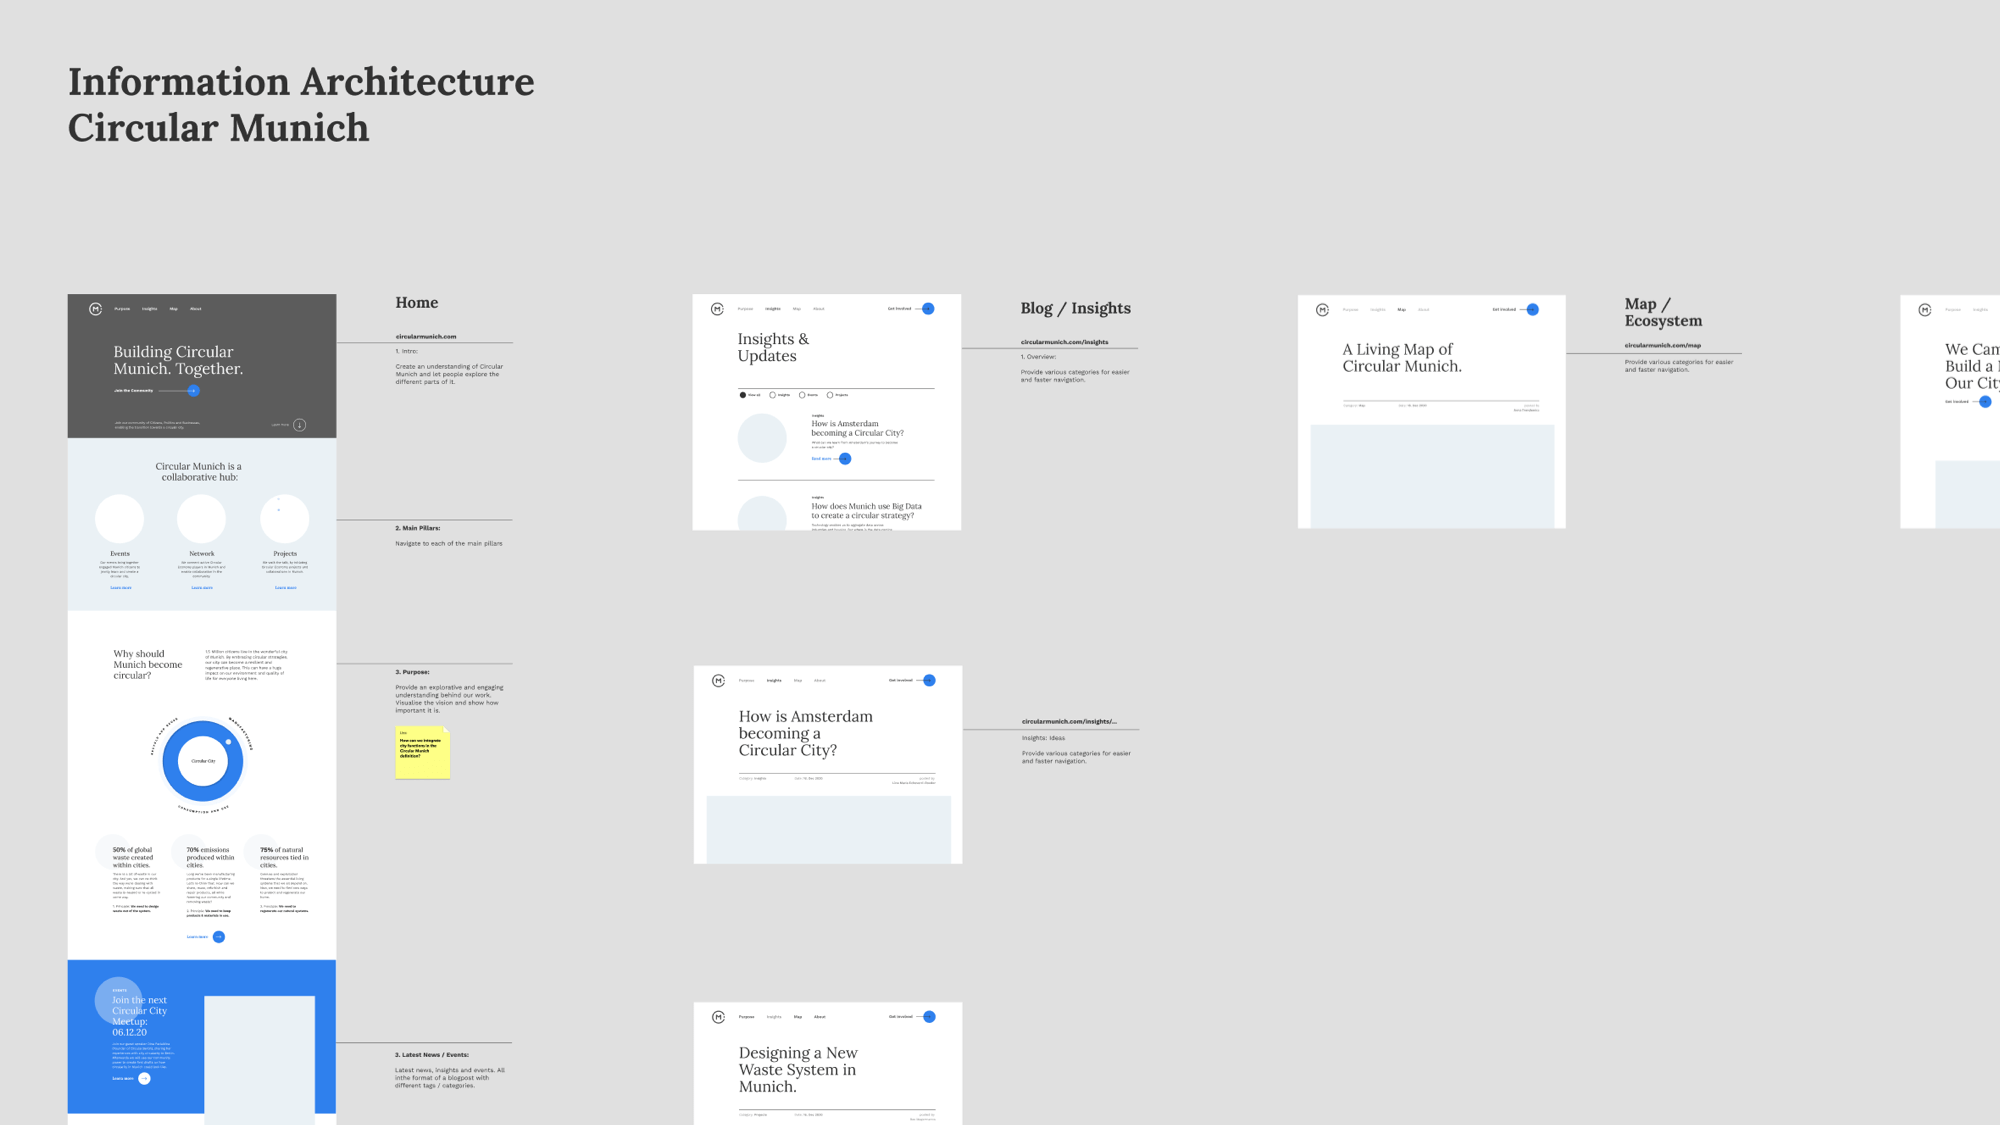Screen dimensions: 2000x1125
Task: Click the down-arrow scroll icon in hero
Action: coord(299,425)
